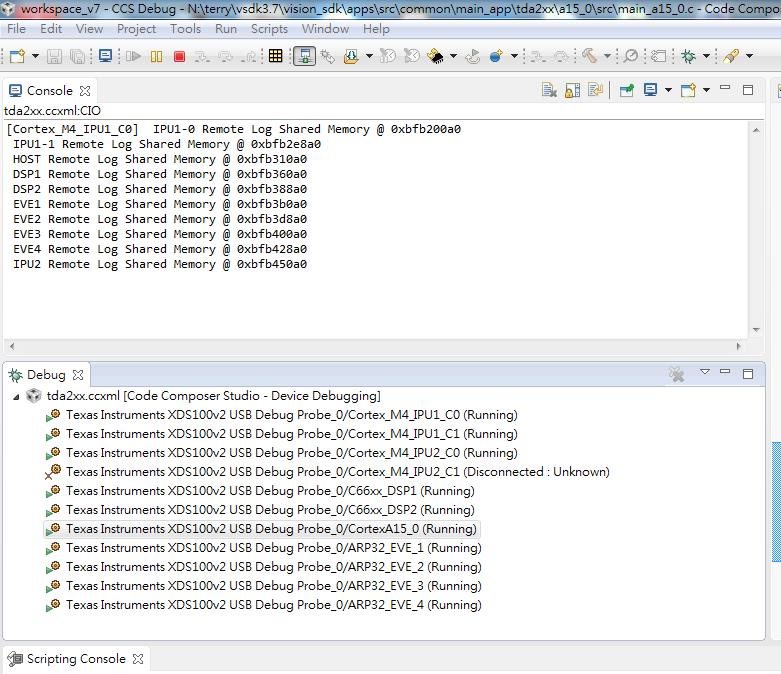
Task: Click the Step Over icon
Action: pyautogui.click(x=225, y=56)
